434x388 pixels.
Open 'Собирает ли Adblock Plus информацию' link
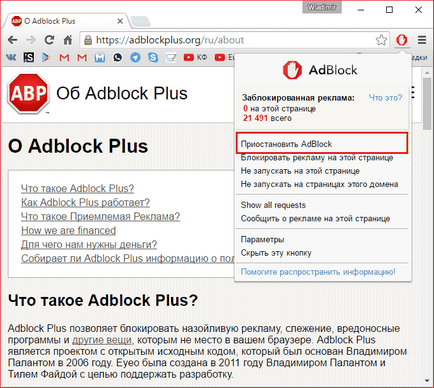click(127, 259)
